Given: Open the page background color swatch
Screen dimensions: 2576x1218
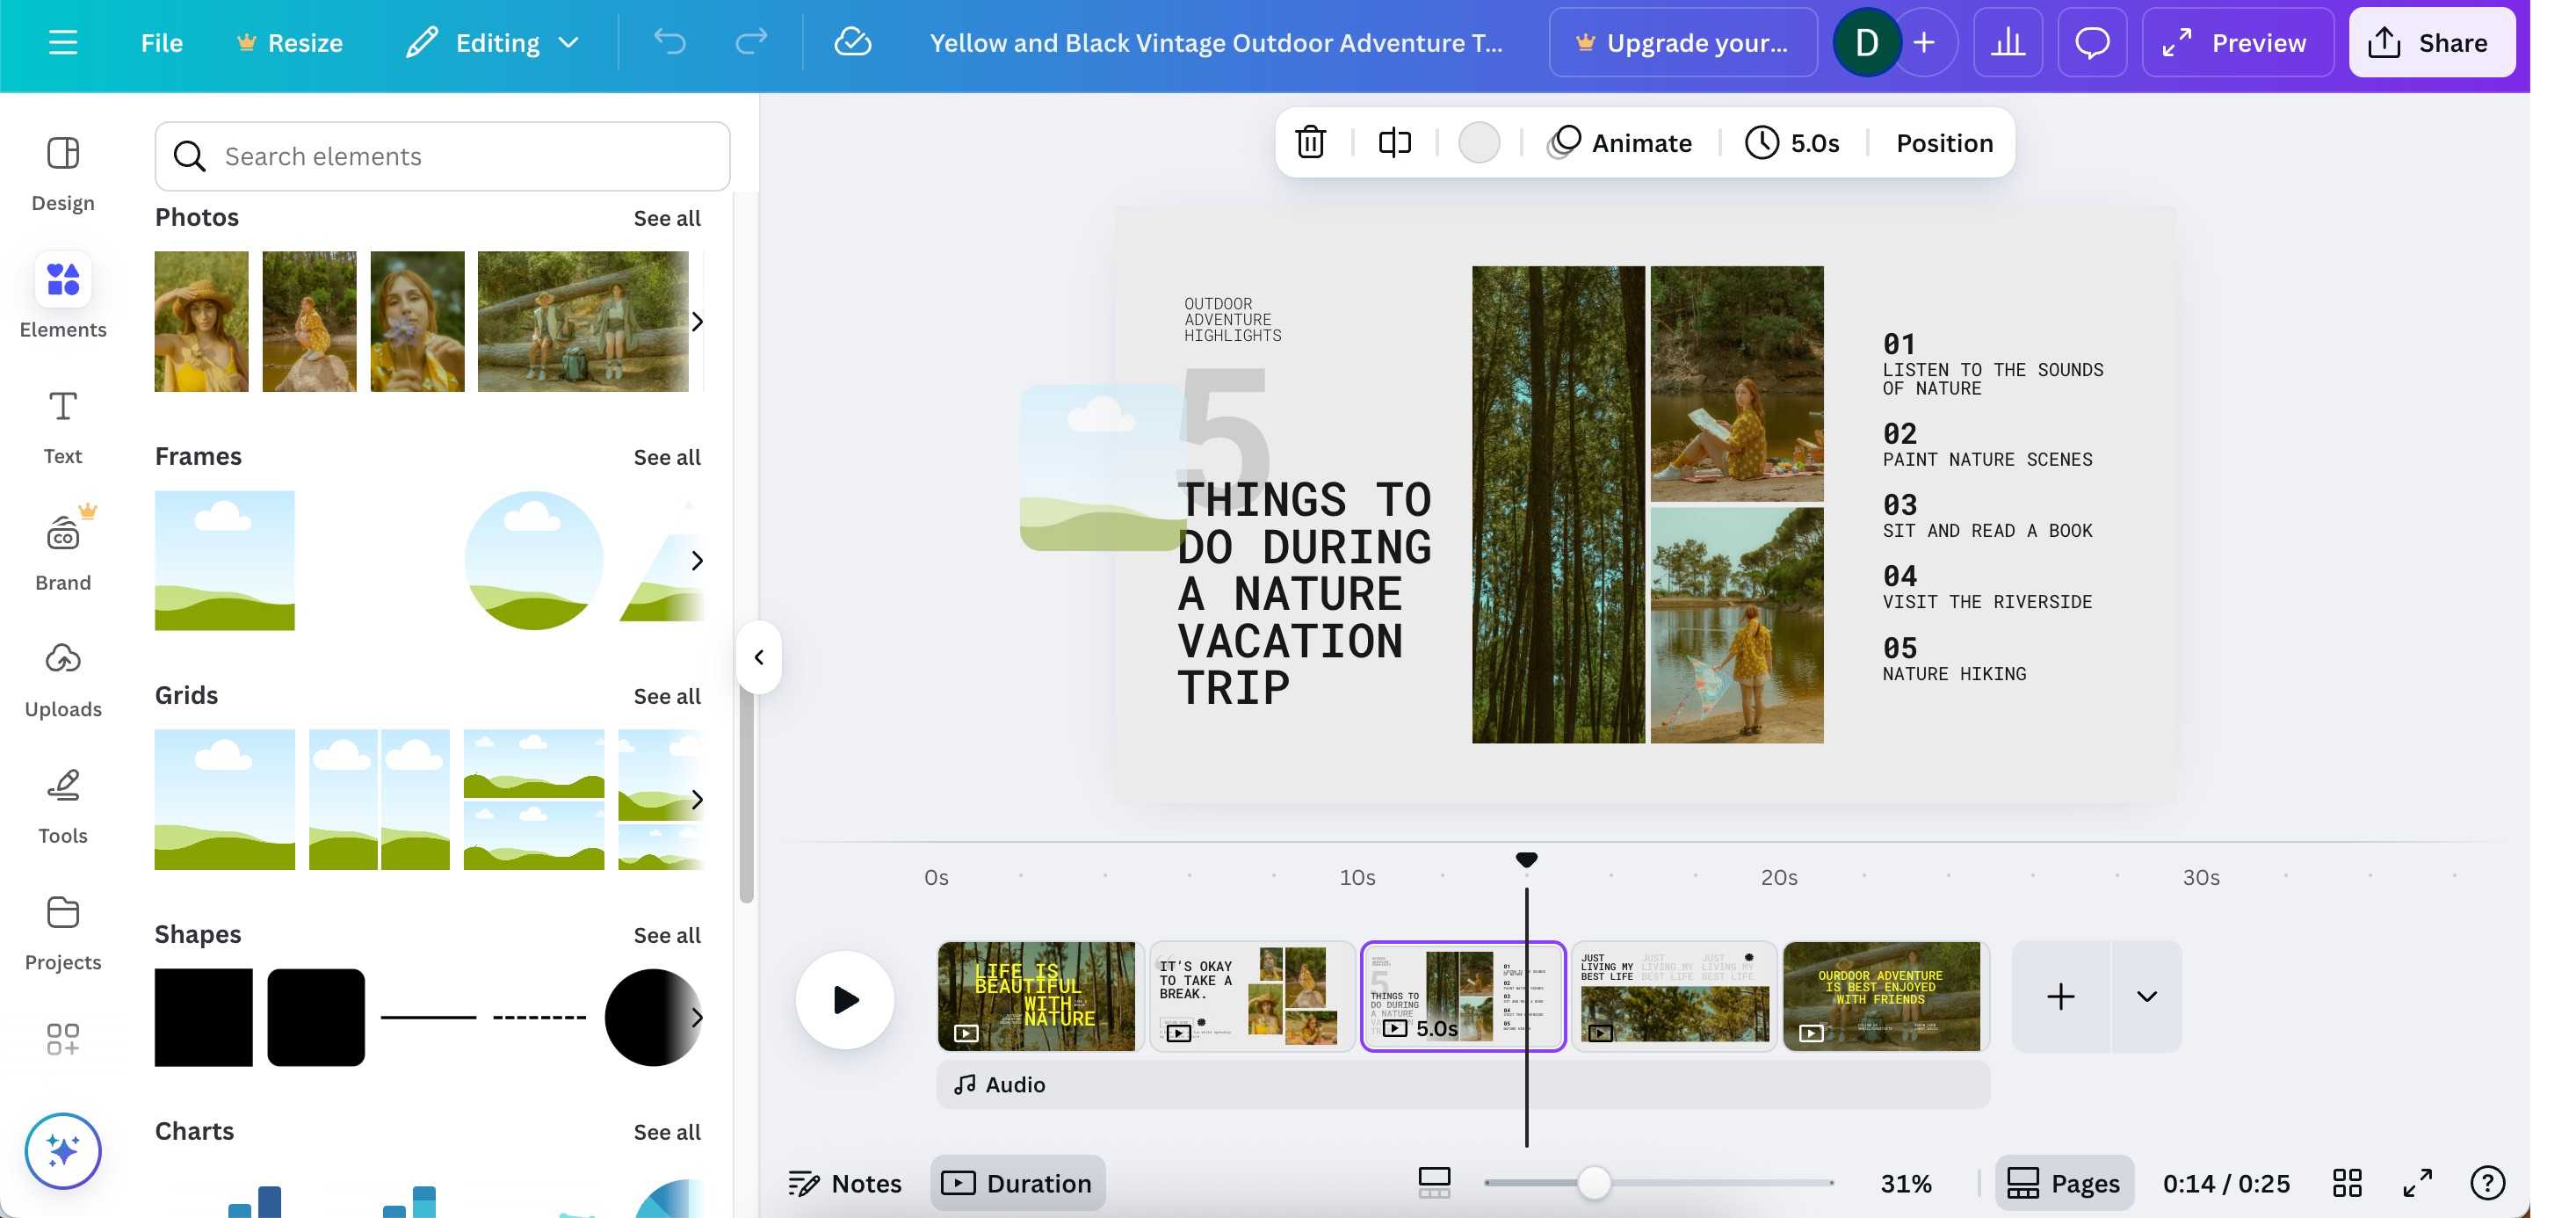Looking at the screenshot, I should coord(1478,143).
